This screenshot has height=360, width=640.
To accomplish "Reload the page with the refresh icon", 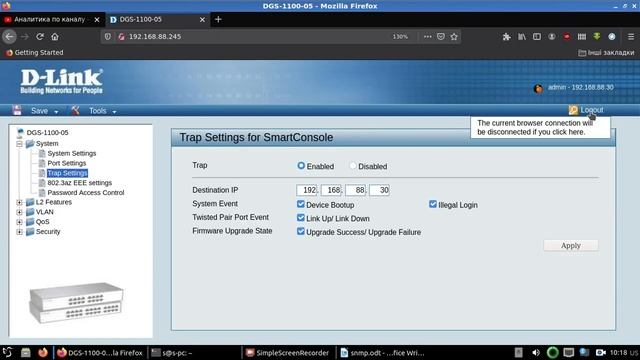I will click(x=40, y=37).
